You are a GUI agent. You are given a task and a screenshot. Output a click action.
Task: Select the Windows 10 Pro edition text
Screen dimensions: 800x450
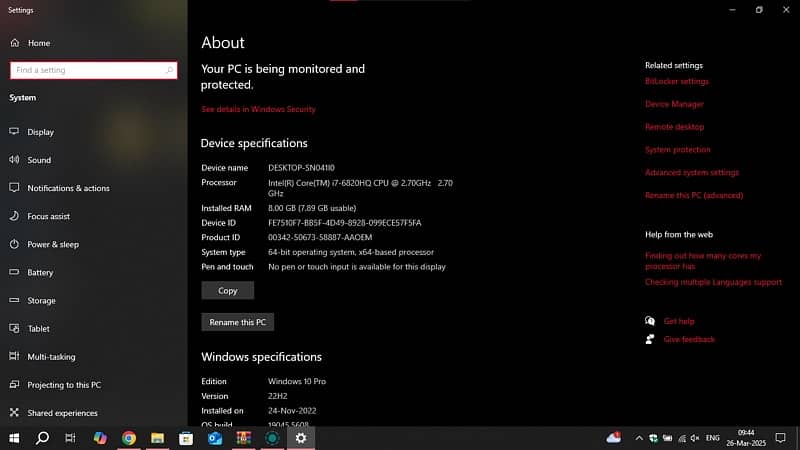coord(296,381)
